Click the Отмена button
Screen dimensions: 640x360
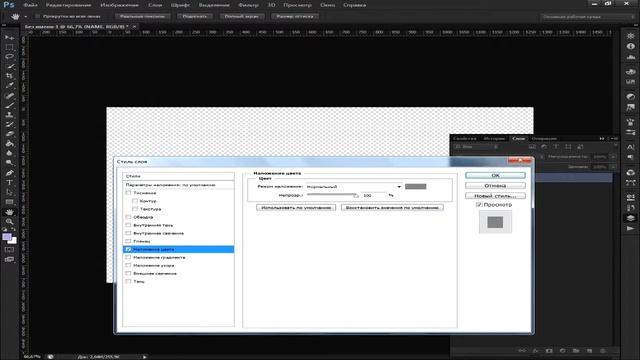[x=495, y=185]
